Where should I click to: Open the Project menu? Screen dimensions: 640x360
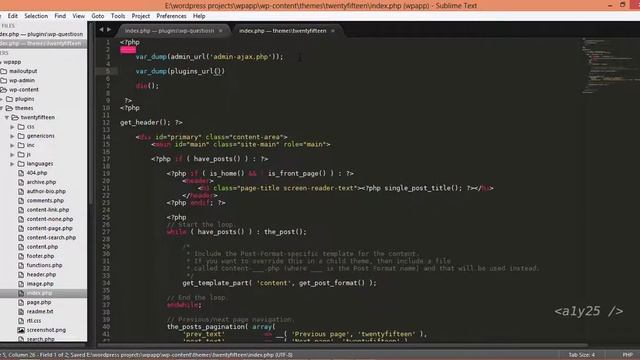[x=140, y=16]
